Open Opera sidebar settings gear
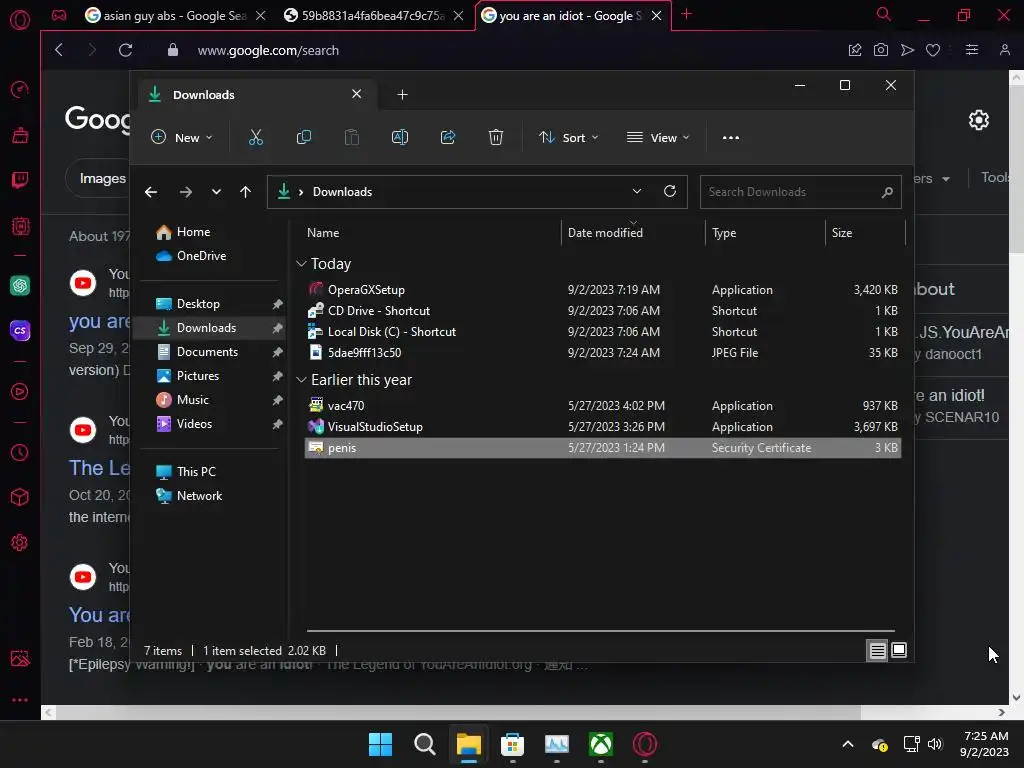The height and width of the screenshot is (768, 1024). 20,542
